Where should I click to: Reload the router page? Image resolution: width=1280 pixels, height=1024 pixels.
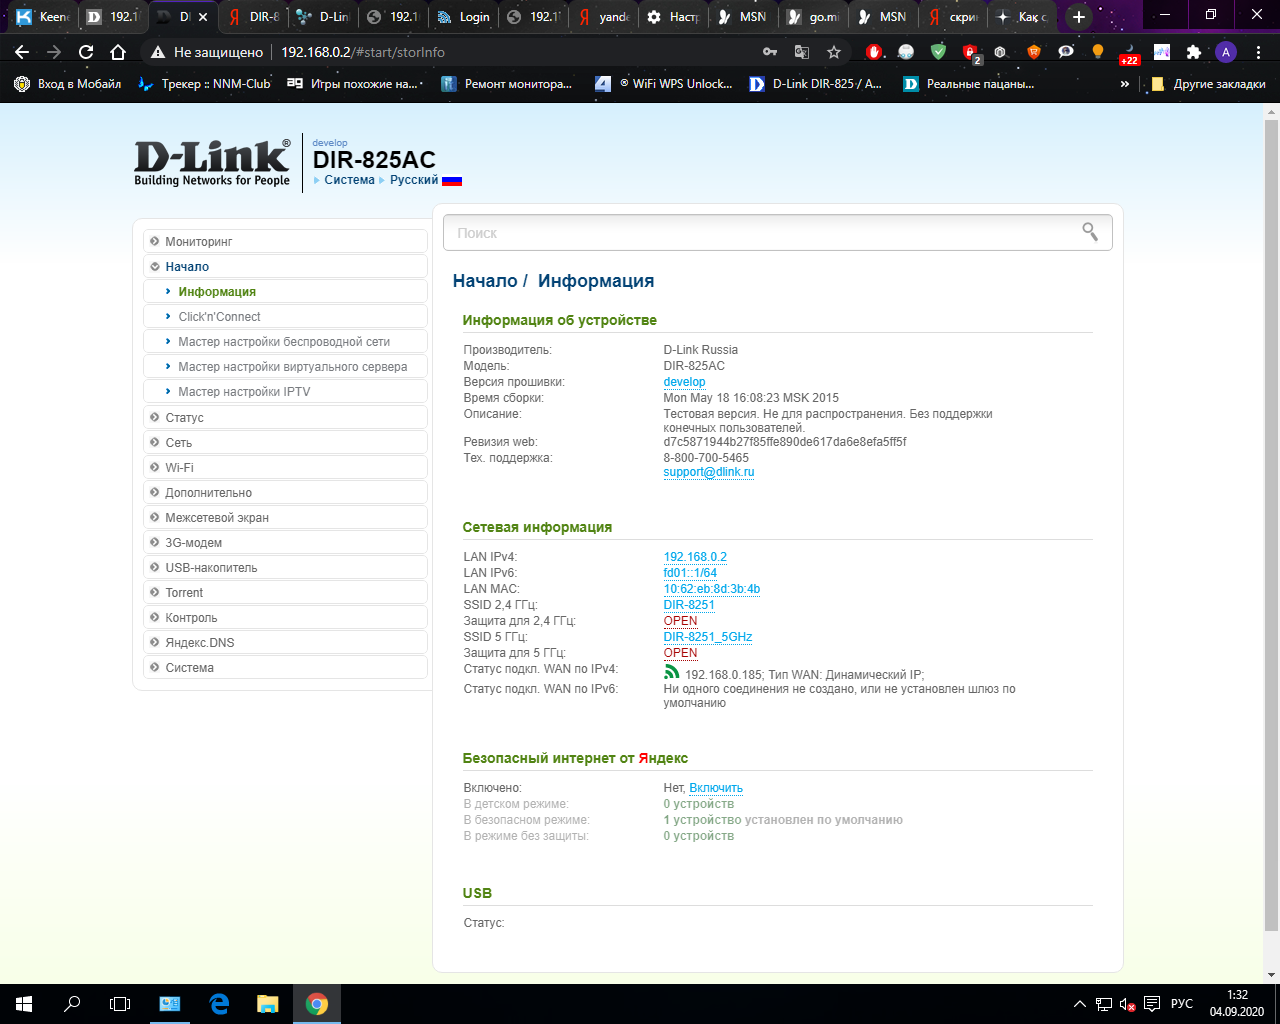pyautogui.click(x=86, y=52)
